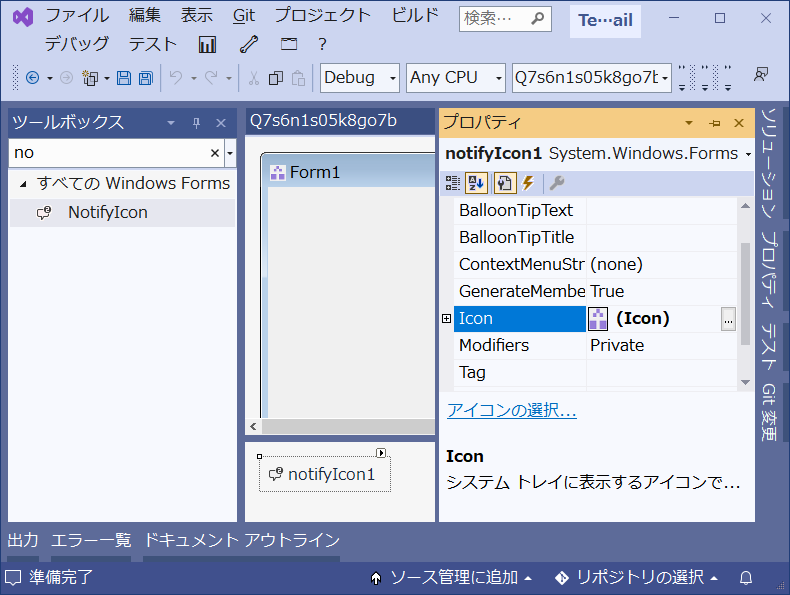Image resolution: width=790 pixels, height=595 pixels.
Task: Click the notifications bell in status bar
Action: 745,578
